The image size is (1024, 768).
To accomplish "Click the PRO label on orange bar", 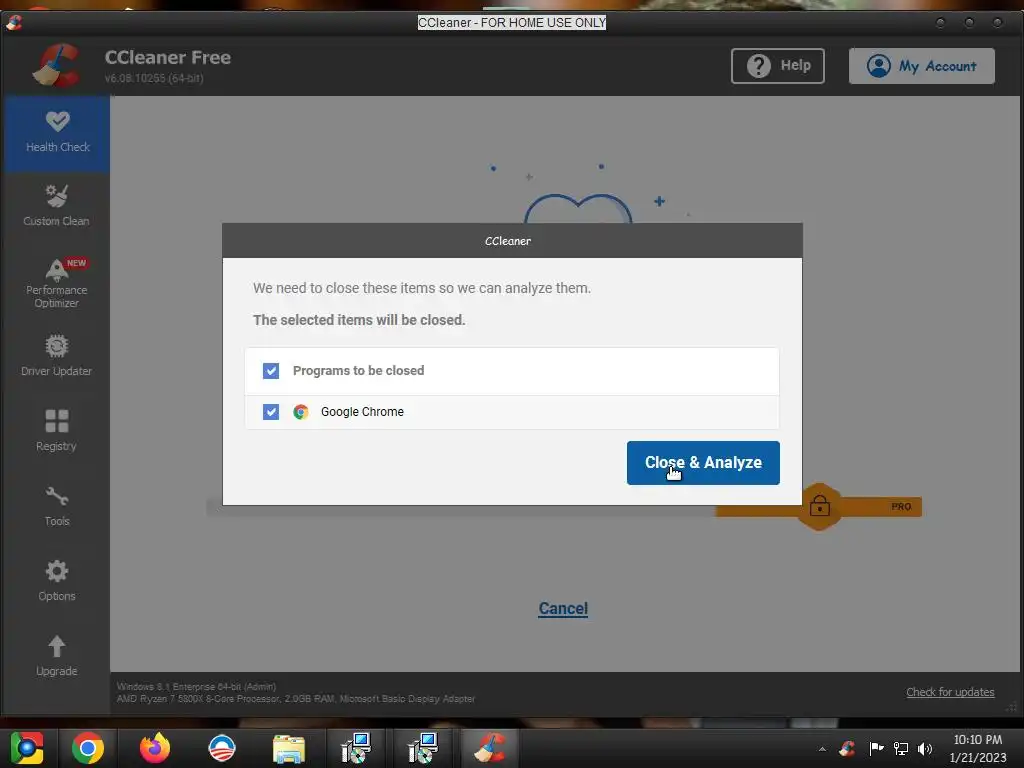I will (x=901, y=507).
